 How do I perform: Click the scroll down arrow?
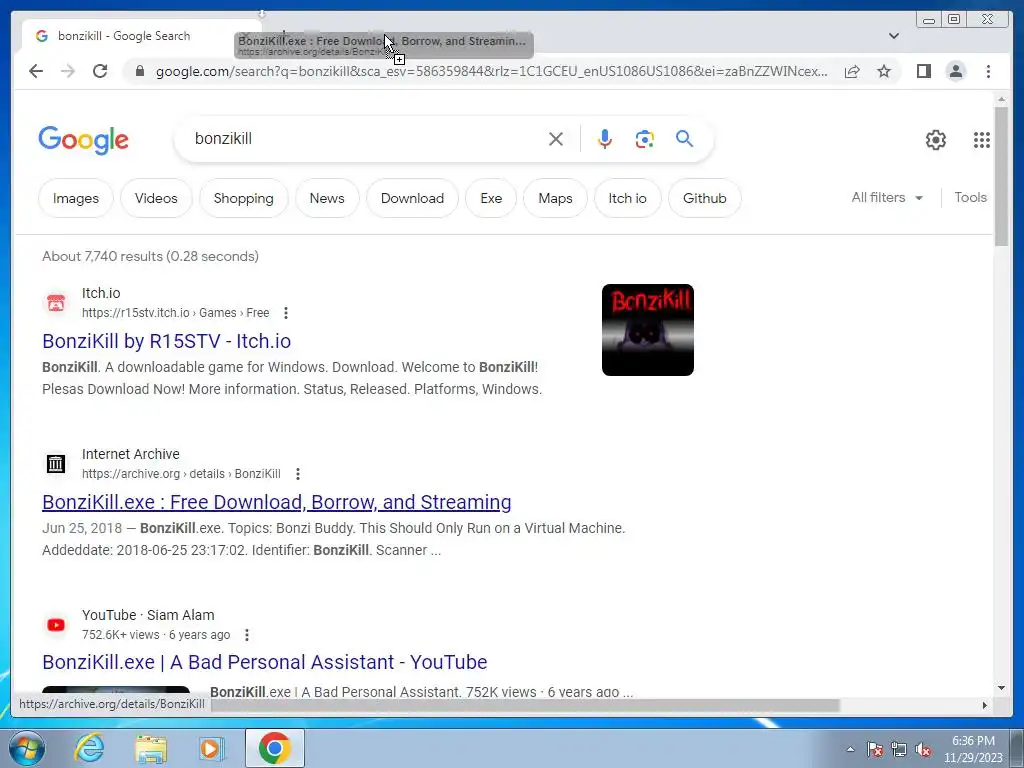click(x=1001, y=688)
